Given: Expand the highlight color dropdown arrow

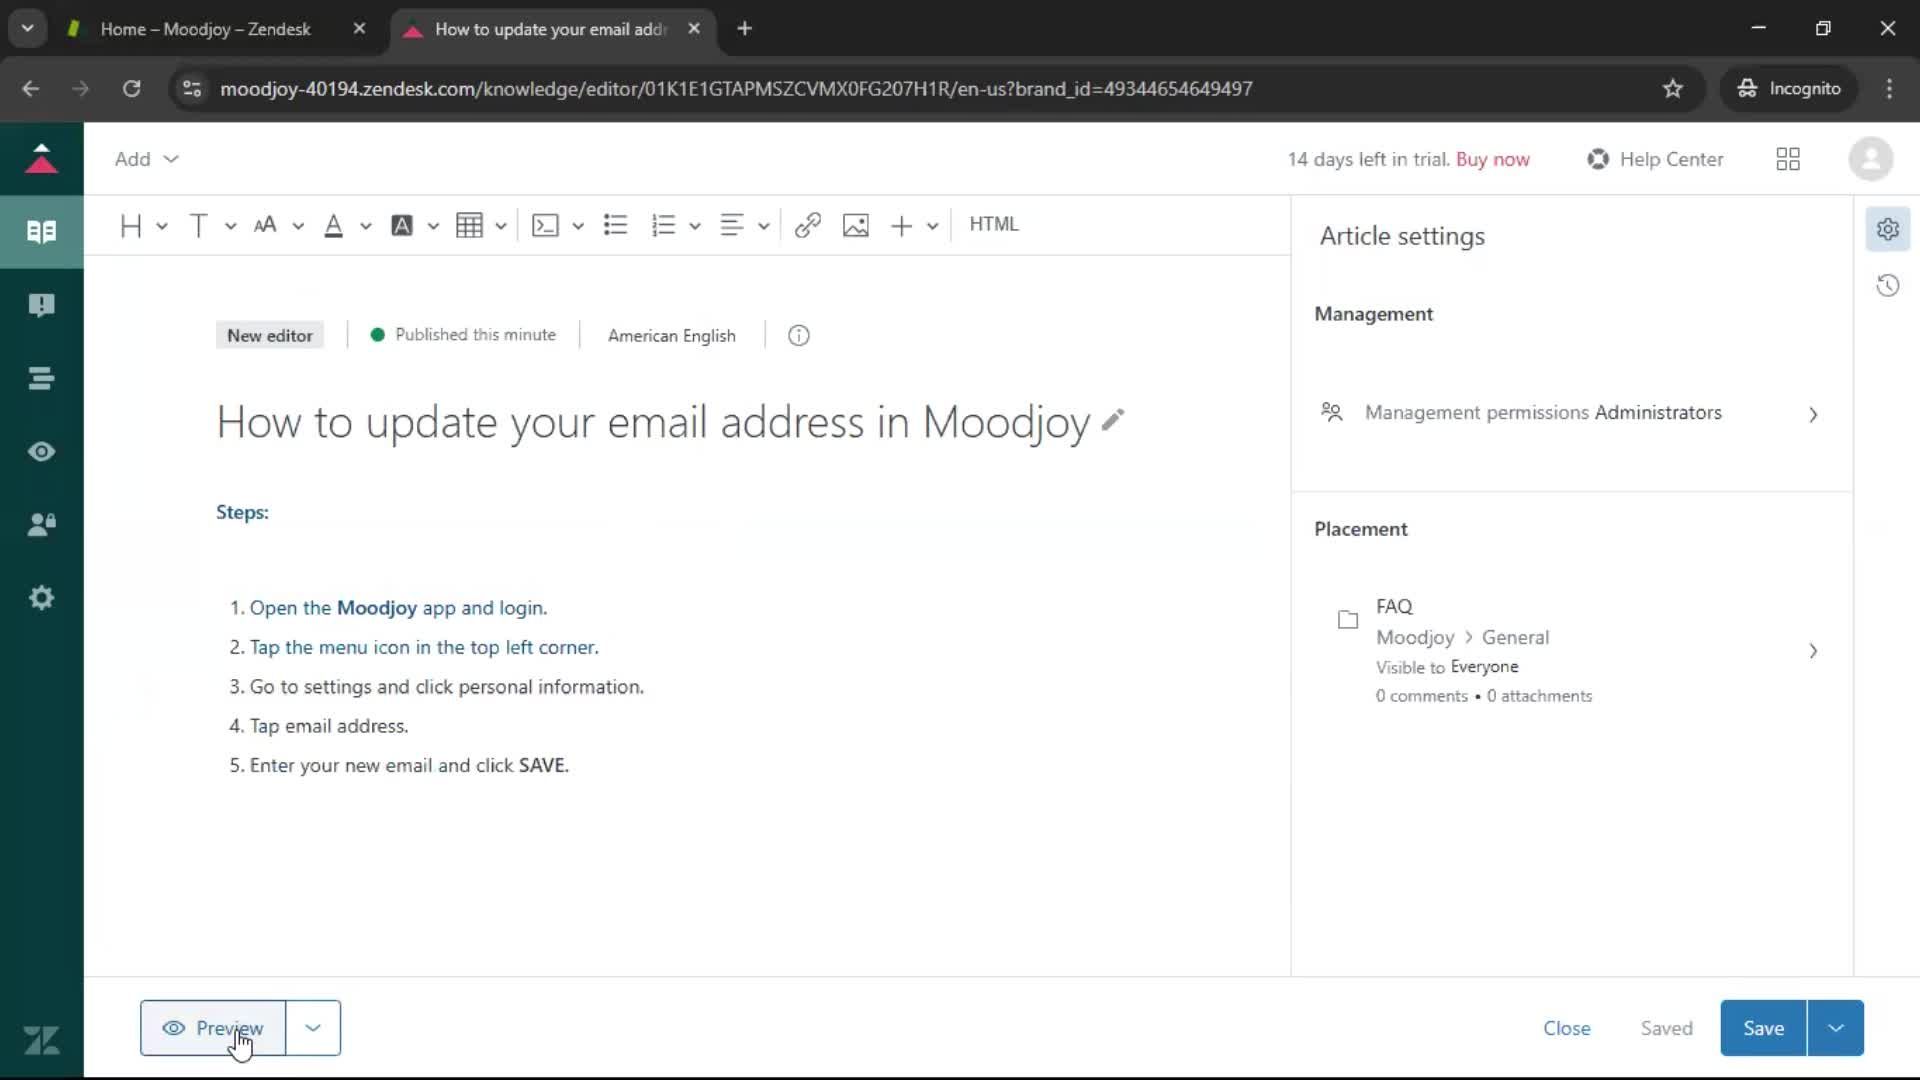Looking at the screenshot, I should click(433, 226).
